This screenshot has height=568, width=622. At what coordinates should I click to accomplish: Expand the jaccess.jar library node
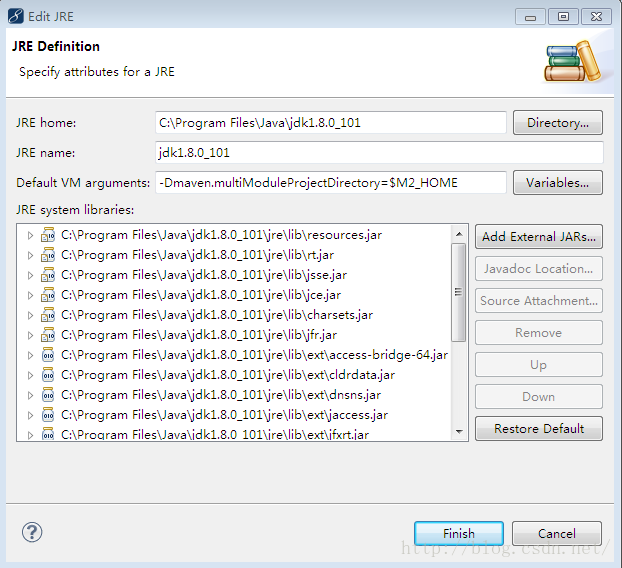pyautogui.click(x=30, y=415)
